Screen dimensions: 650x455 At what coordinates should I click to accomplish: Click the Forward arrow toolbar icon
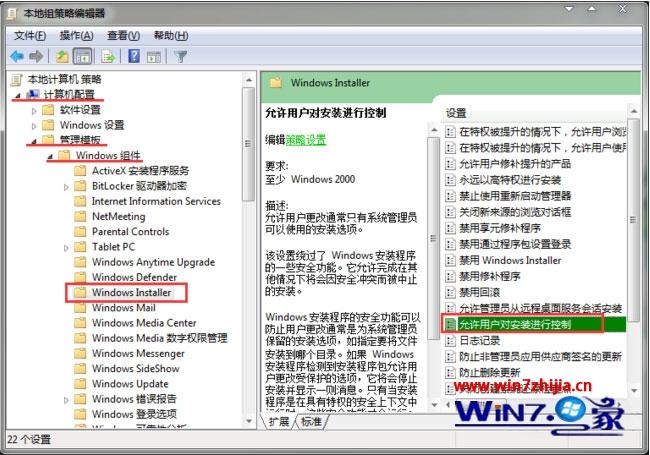36,56
